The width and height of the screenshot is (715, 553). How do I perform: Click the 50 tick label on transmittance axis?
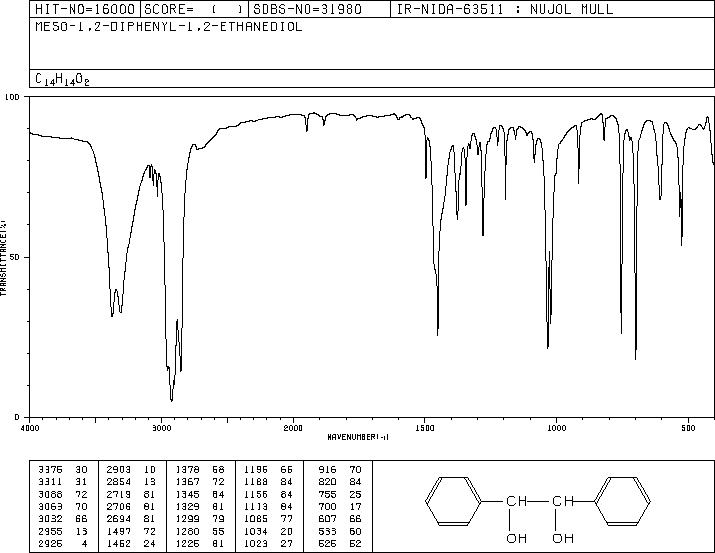point(15,257)
